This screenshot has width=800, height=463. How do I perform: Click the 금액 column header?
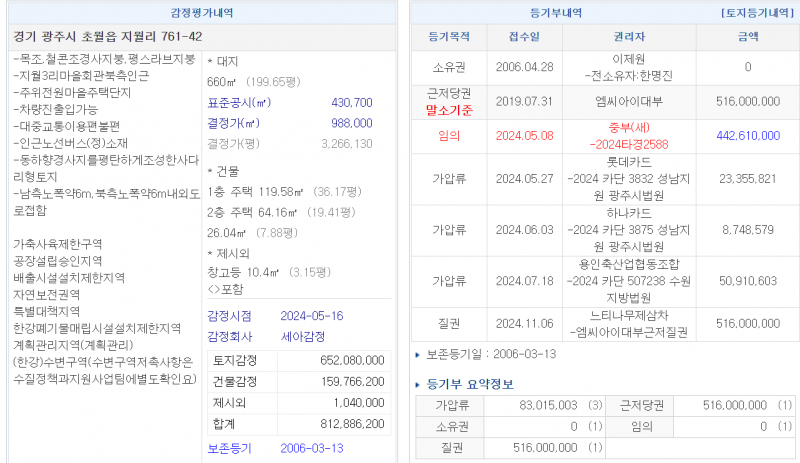point(748,37)
